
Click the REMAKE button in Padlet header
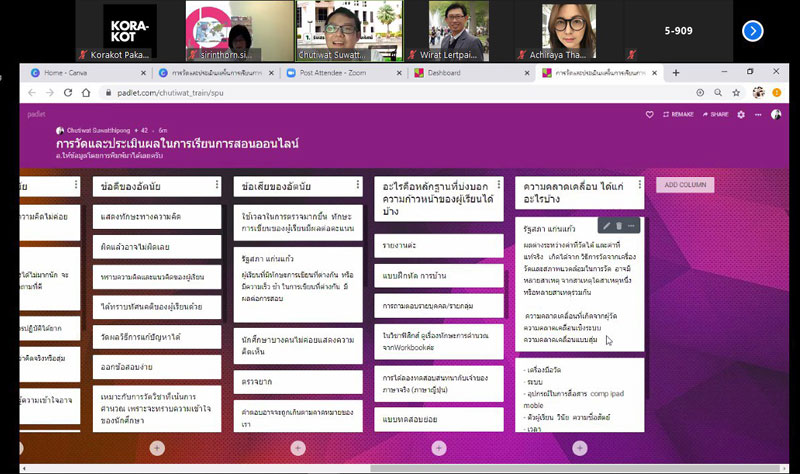click(677, 114)
